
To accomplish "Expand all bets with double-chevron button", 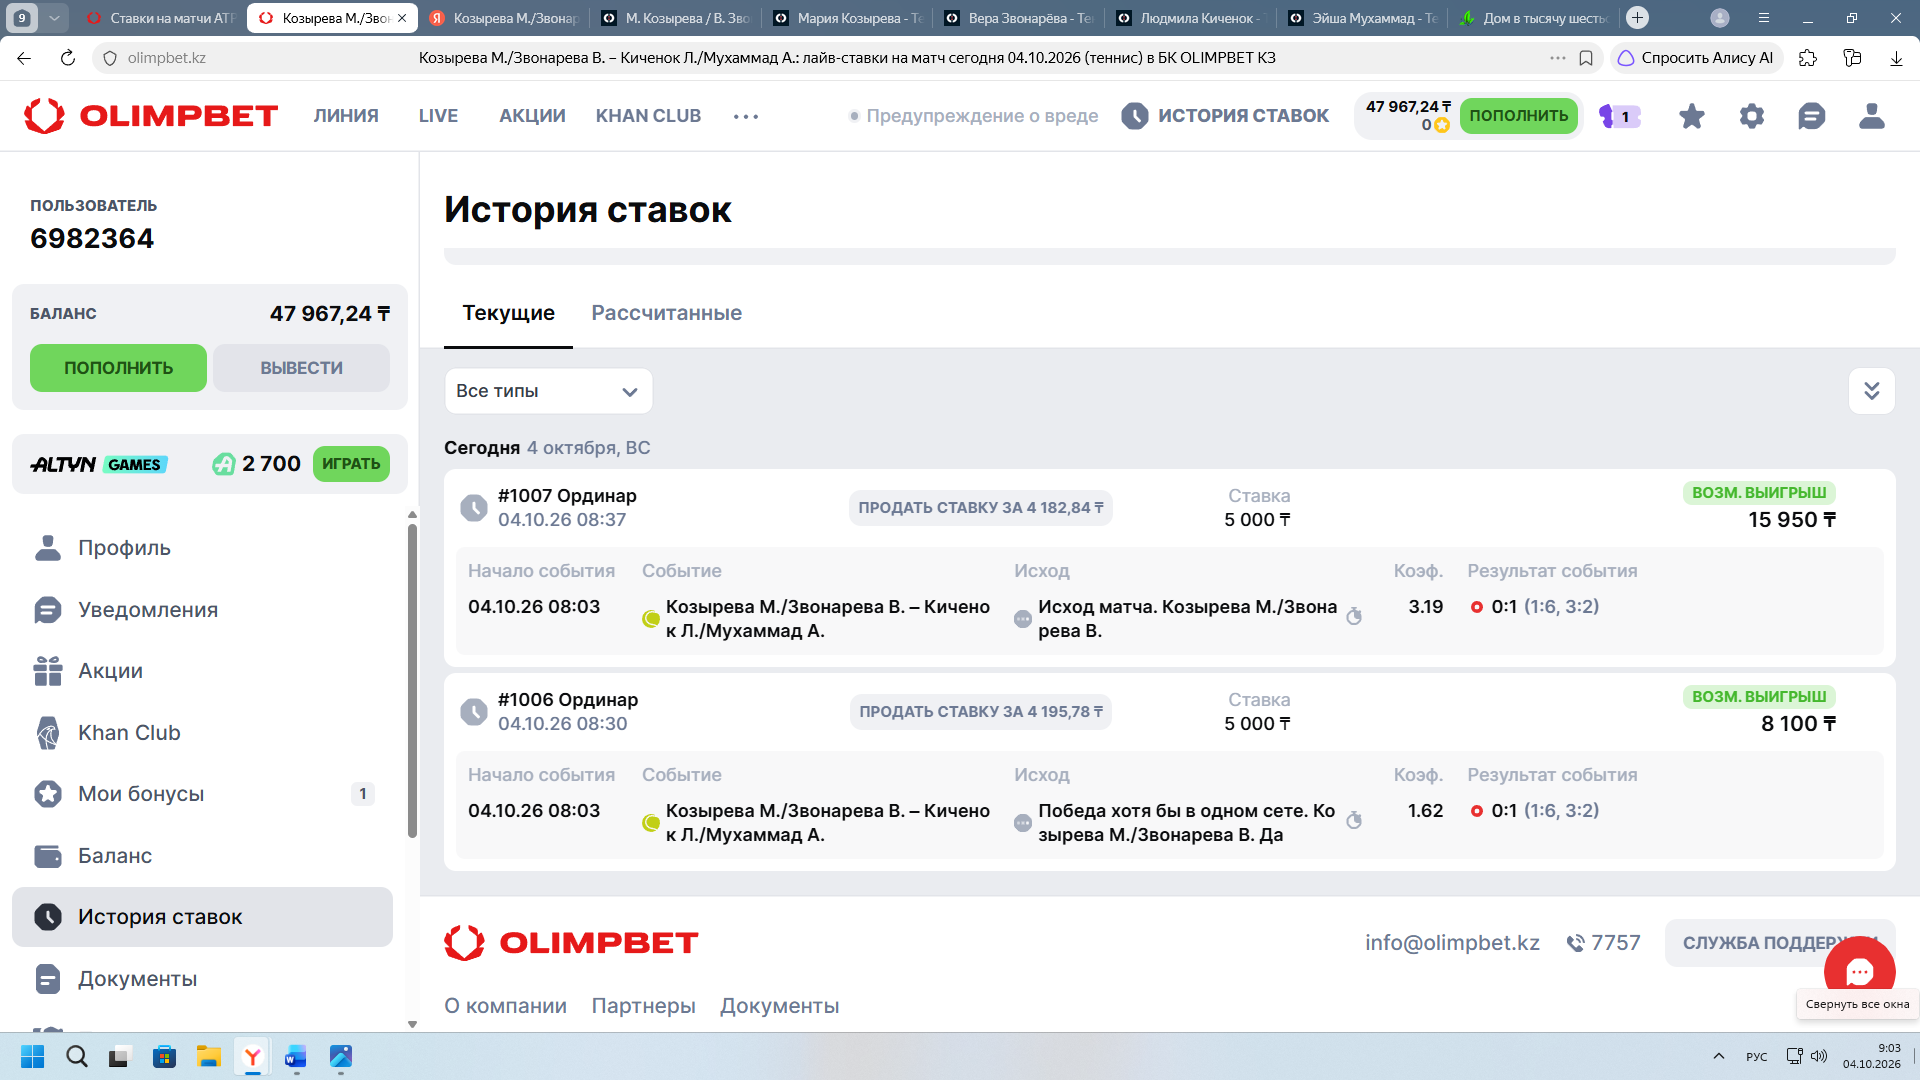I will click(1871, 391).
